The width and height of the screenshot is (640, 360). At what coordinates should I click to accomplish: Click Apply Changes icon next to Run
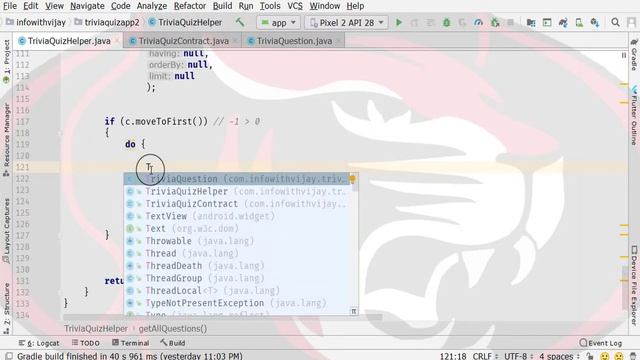pos(414,22)
